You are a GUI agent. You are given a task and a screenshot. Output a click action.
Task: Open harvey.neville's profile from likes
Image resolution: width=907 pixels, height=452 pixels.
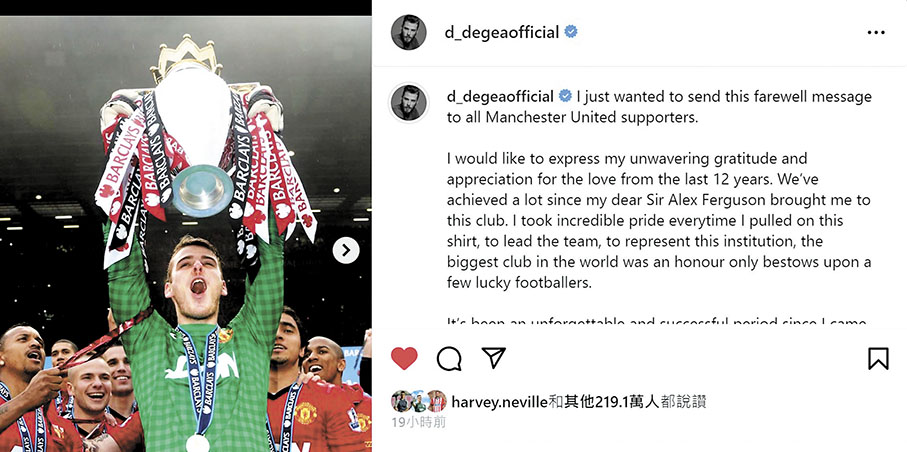(x=499, y=402)
